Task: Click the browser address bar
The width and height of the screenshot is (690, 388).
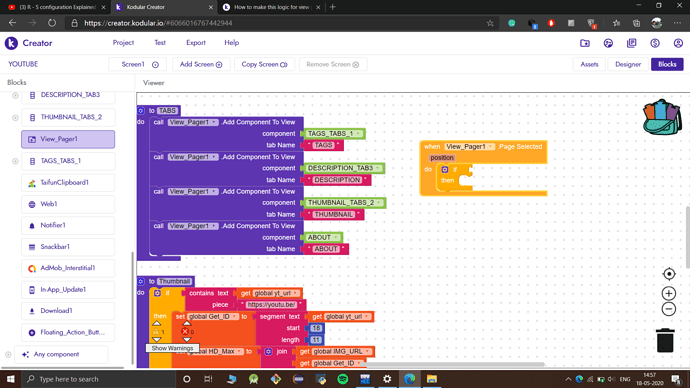Action: pyautogui.click(x=282, y=23)
